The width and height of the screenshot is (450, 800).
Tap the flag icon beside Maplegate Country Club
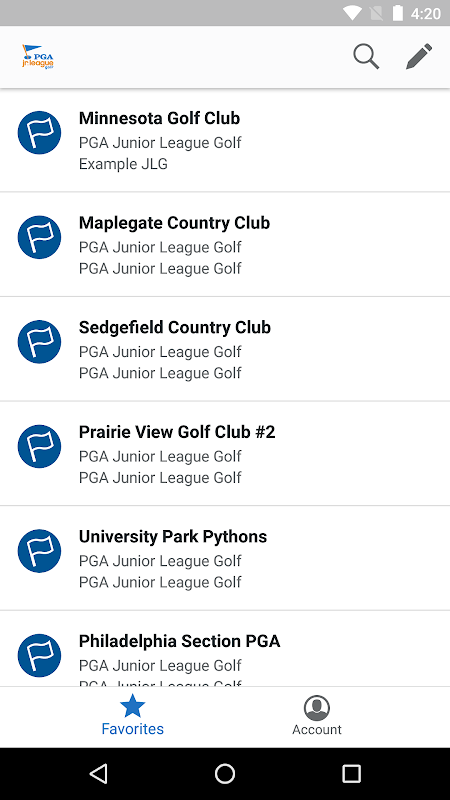coord(39,237)
